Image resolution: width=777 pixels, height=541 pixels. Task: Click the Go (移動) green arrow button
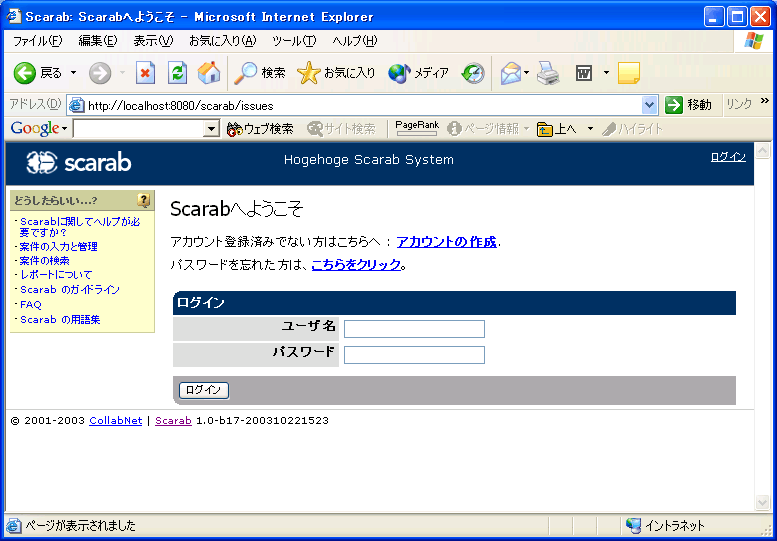point(673,105)
